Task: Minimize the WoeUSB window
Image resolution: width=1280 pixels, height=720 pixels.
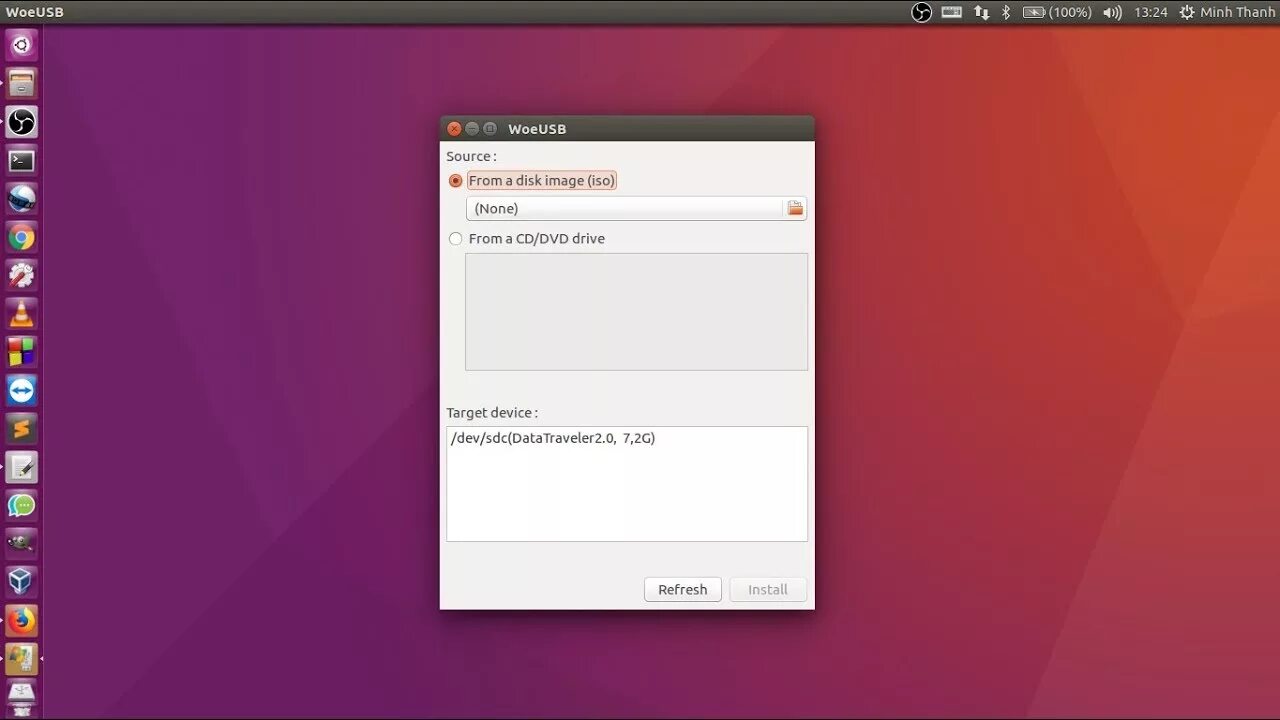Action: click(472, 128)
